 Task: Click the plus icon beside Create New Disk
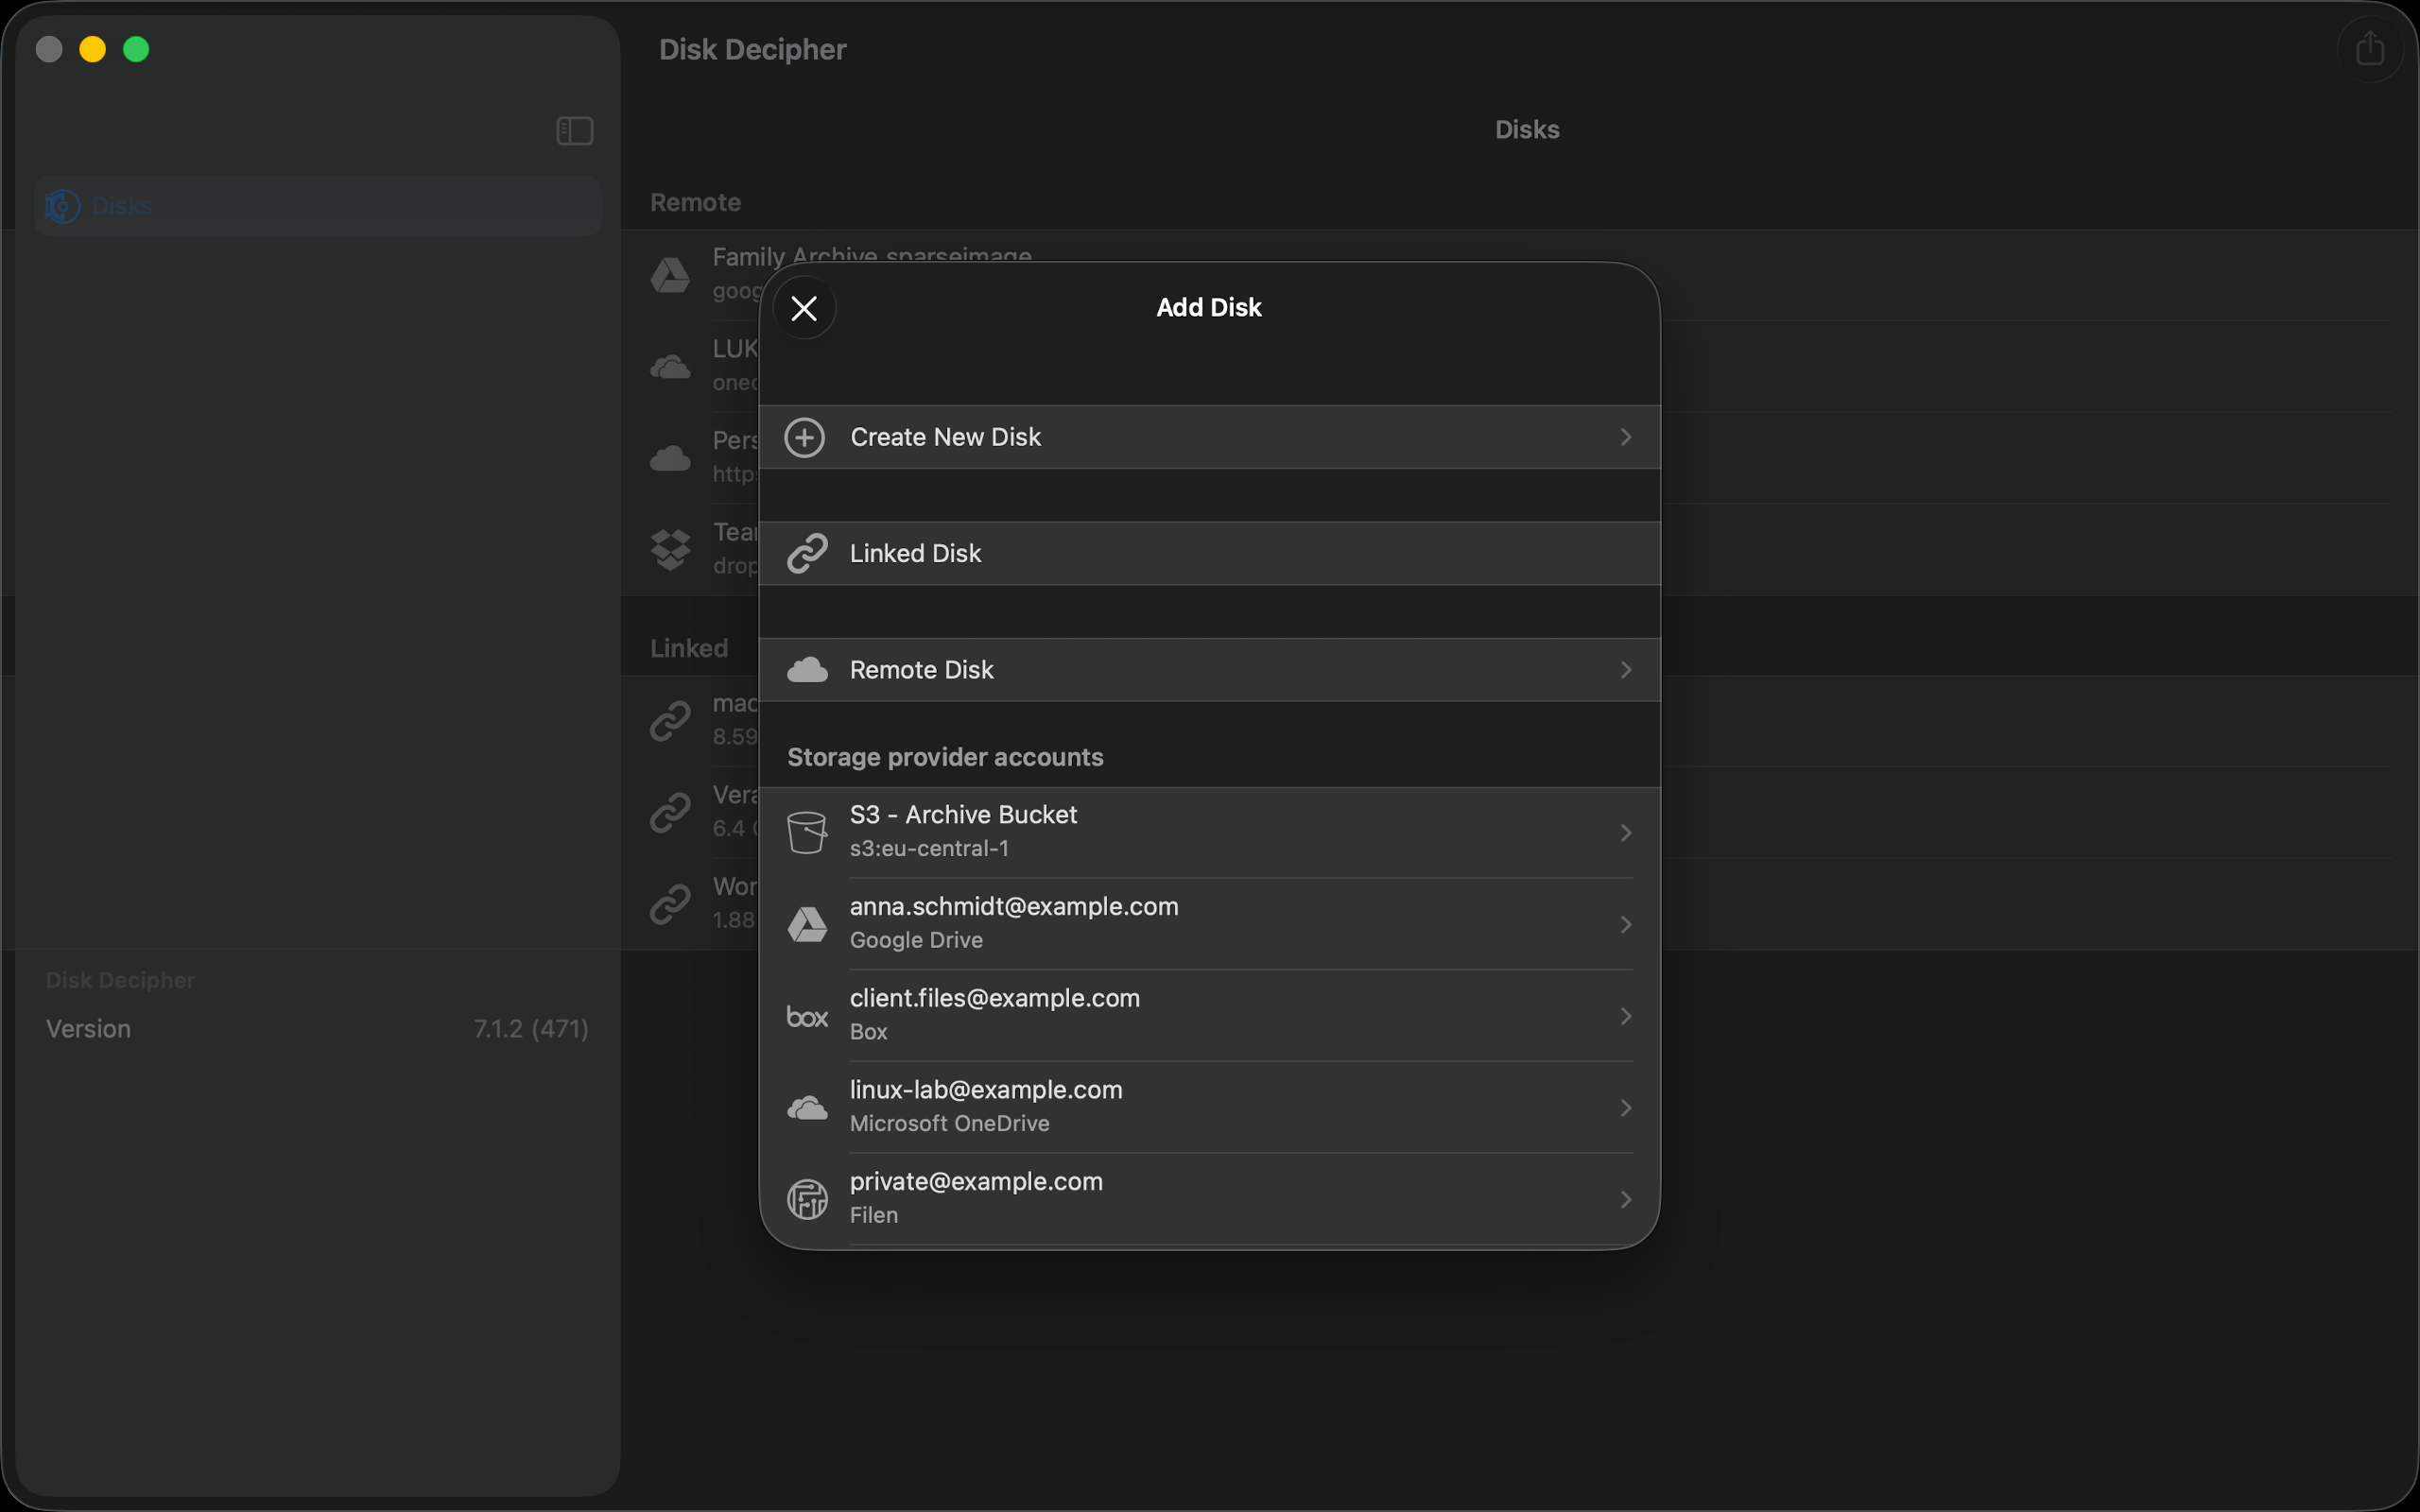pos(805,437)
